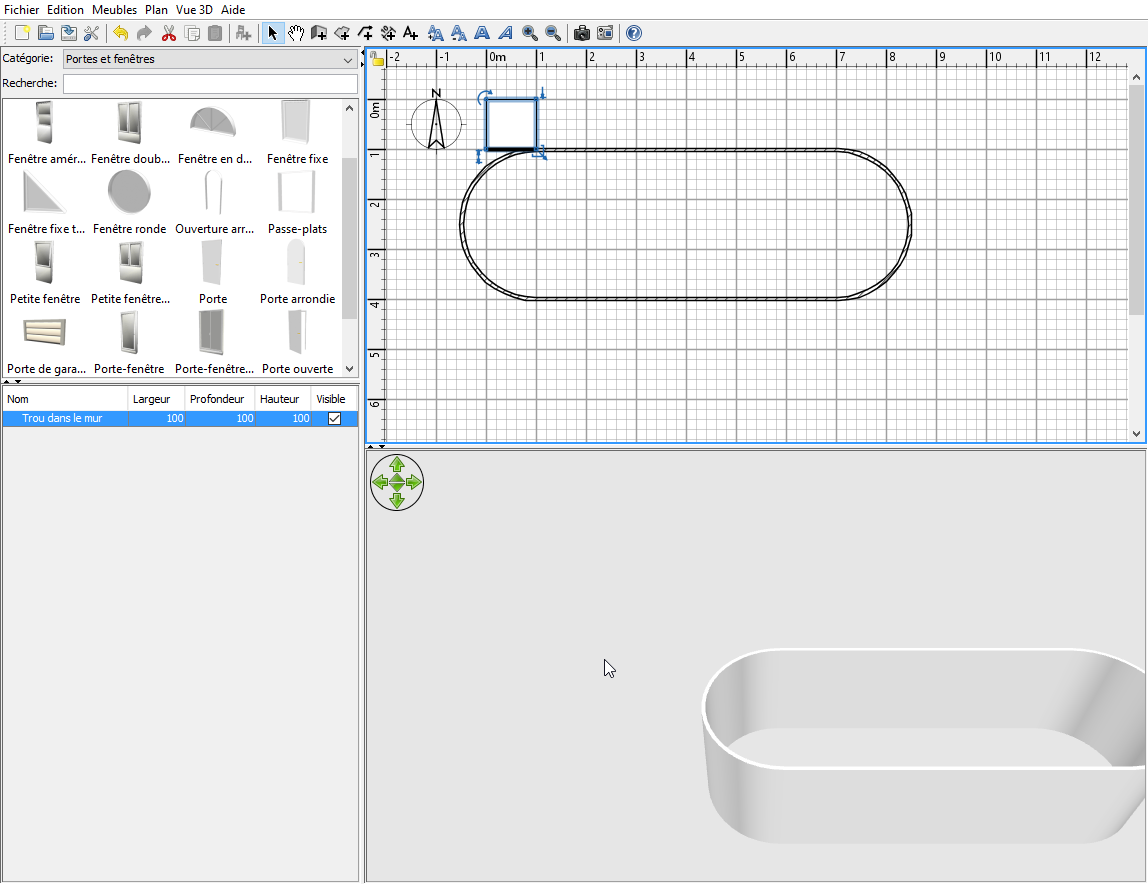Image resolution: width=1148 pixels, height=884 pixels.
Task: Toggle bold text style icon
Action: coord(482,33)
